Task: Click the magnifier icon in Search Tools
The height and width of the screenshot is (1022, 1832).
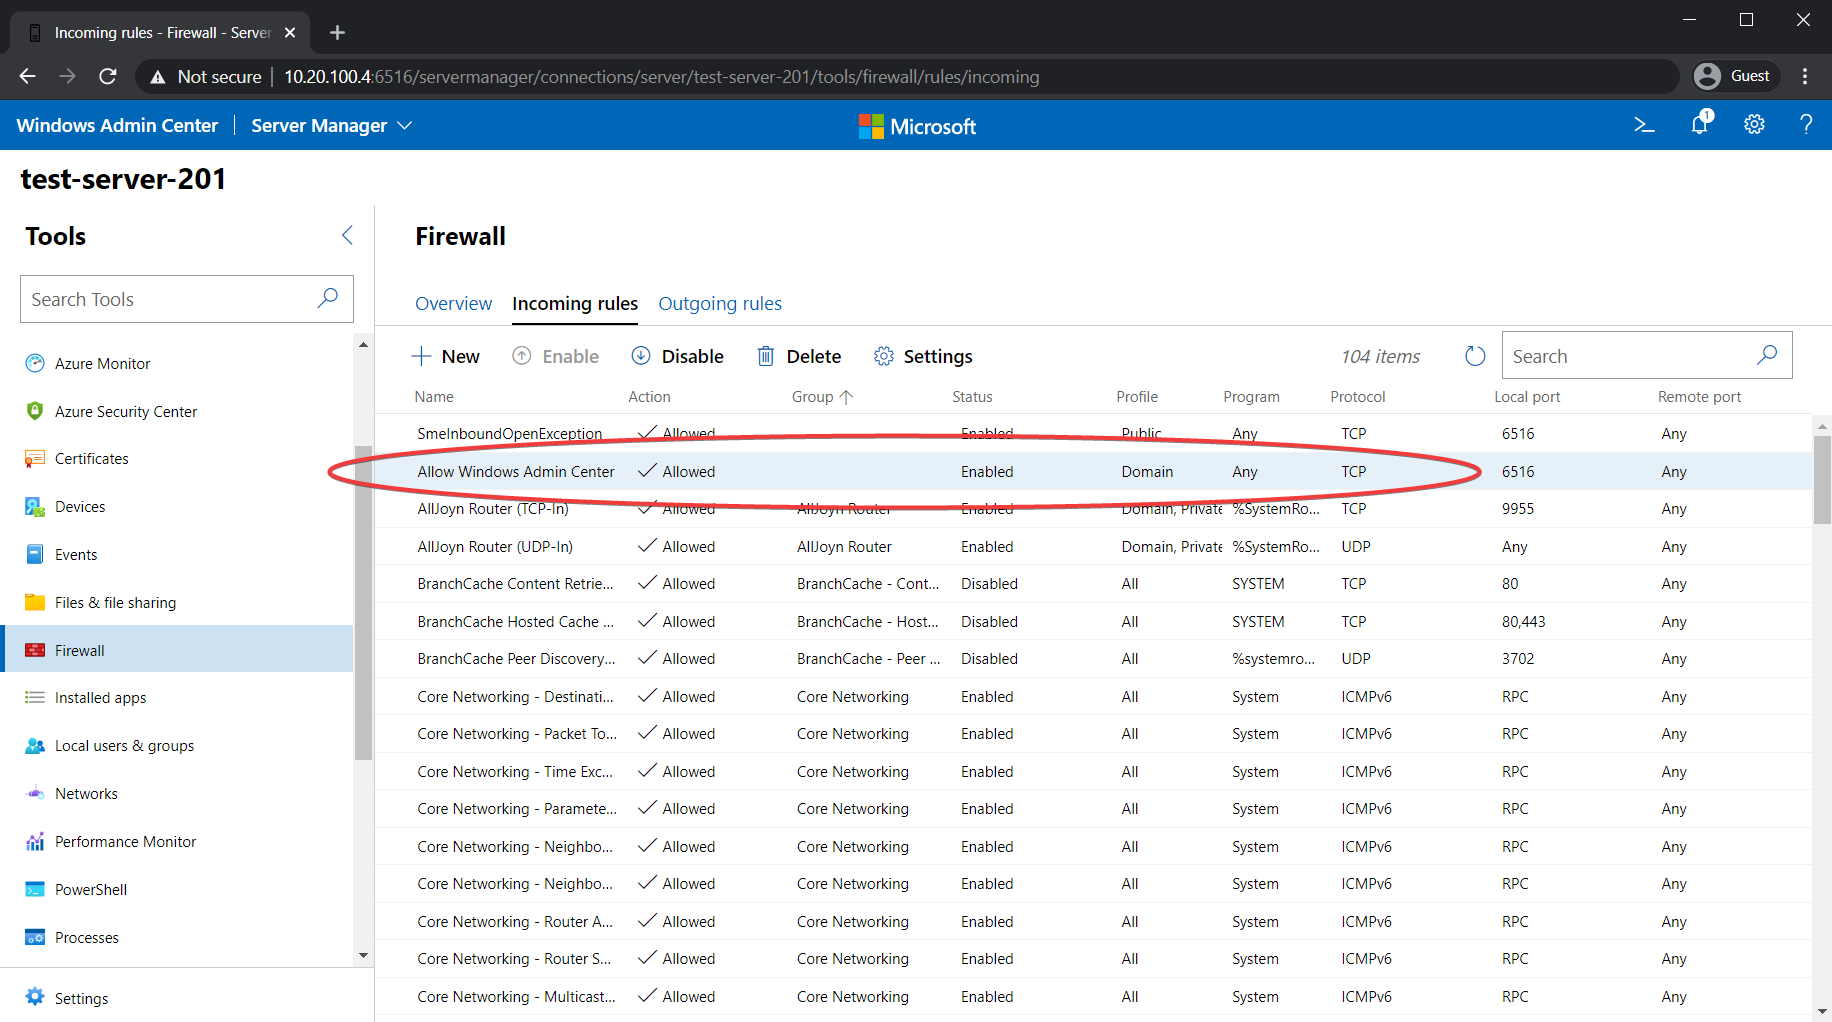Action: (328, 298)
